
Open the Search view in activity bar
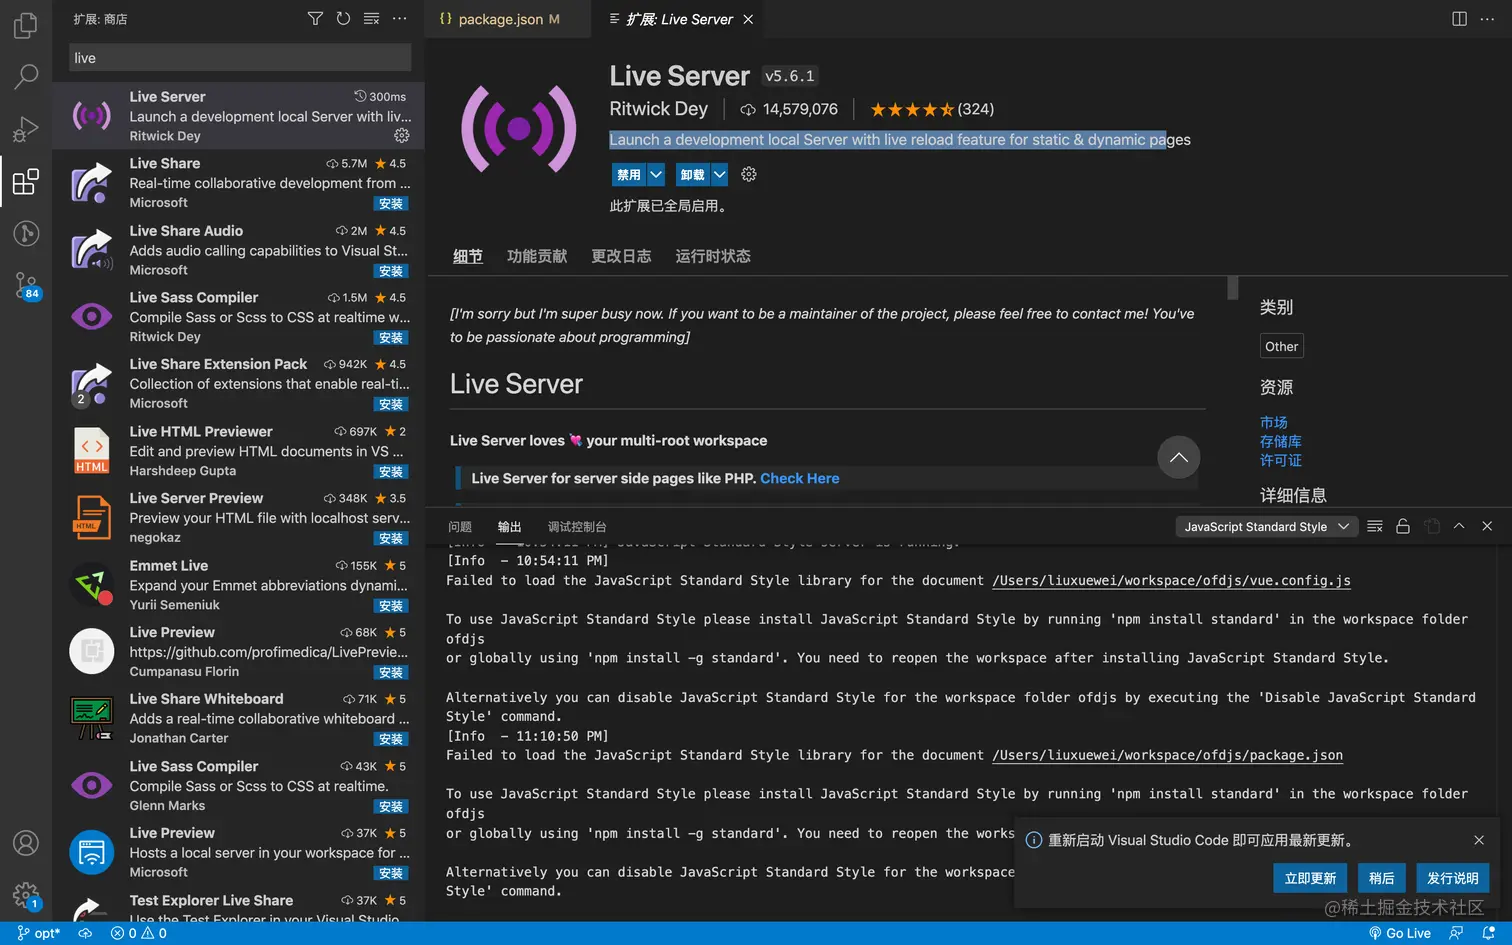(26, 76)
